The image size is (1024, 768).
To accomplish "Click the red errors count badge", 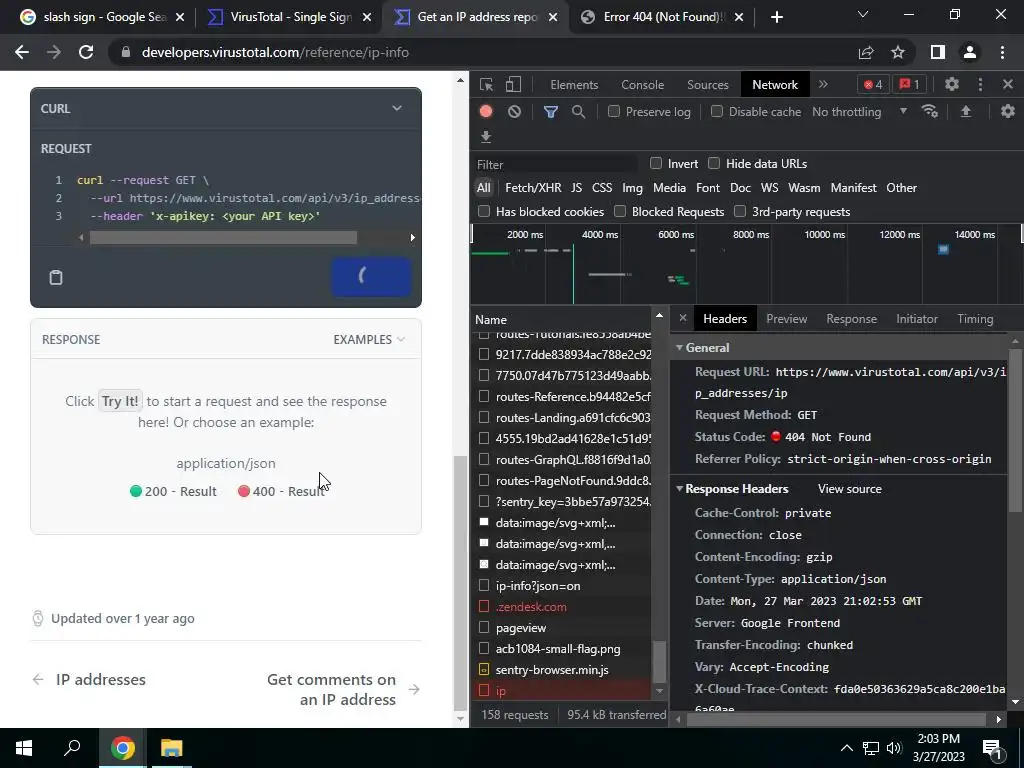I will pos(873,84).
